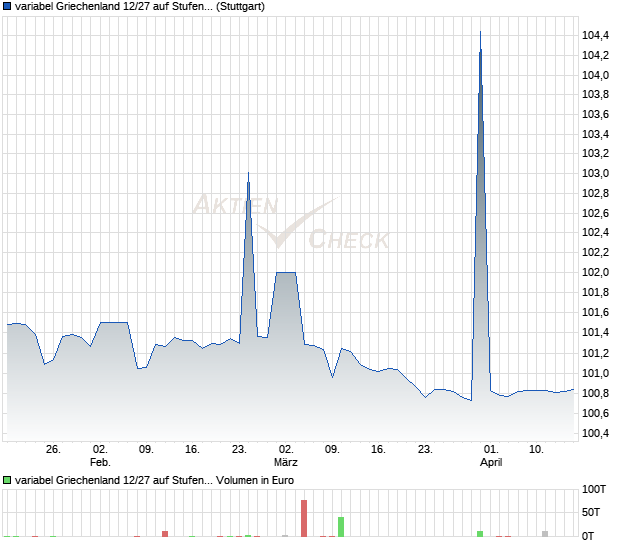Click the 'Feb.' month label

click(x=100, y=462)
